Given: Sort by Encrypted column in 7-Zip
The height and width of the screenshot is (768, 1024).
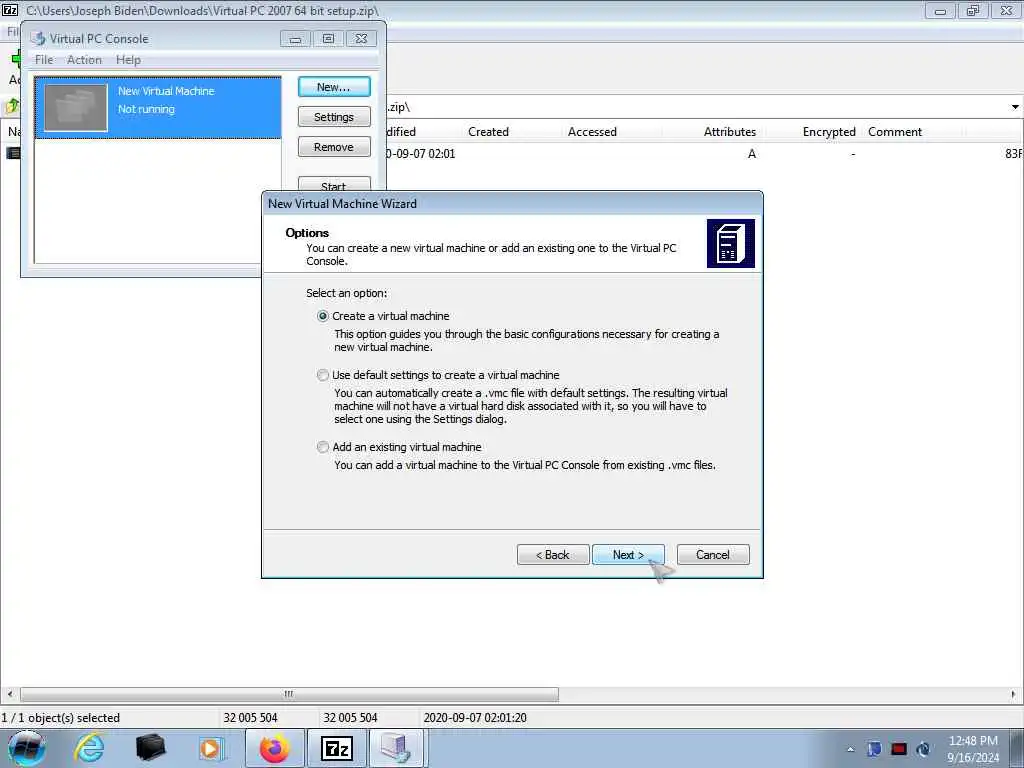Looking at the screenshot, I should 829,132.
